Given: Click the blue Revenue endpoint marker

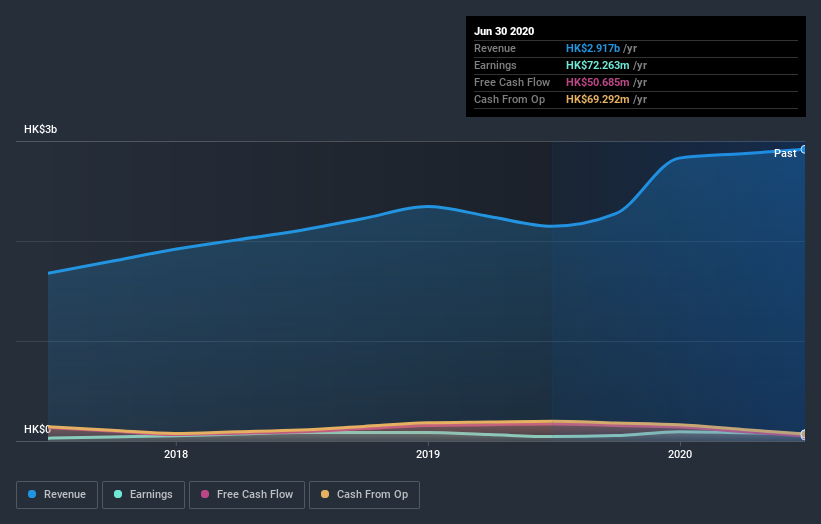Looking at the screenshot, I should (804, 150).
